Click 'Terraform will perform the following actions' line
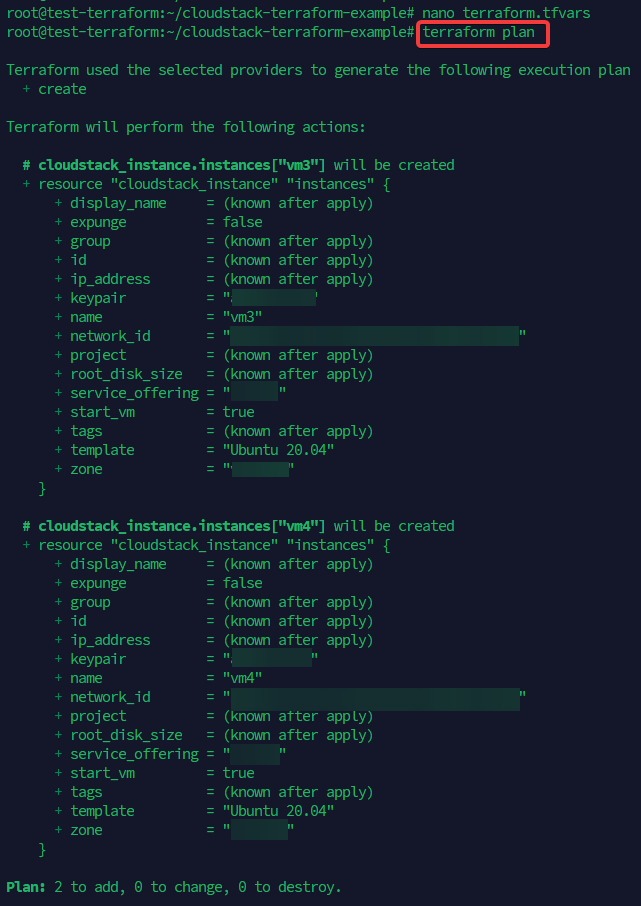Screen dimensions: 641x906 coord(186,127)
